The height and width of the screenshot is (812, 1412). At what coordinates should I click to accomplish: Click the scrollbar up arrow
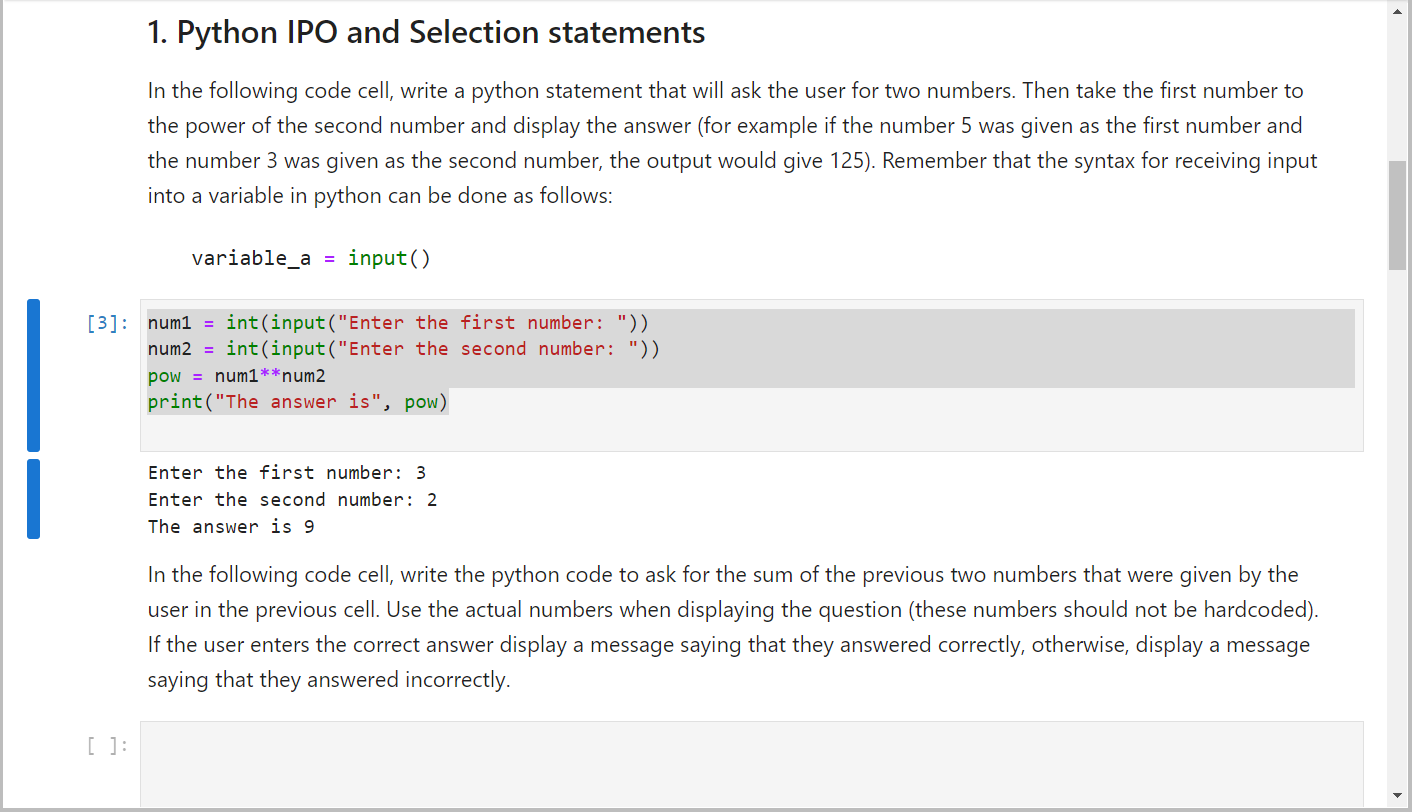(1398, 10)
